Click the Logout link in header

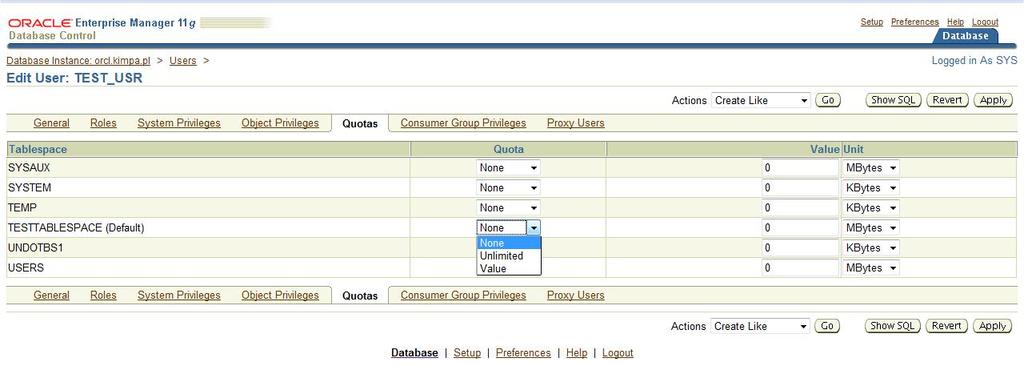point(985,22)
